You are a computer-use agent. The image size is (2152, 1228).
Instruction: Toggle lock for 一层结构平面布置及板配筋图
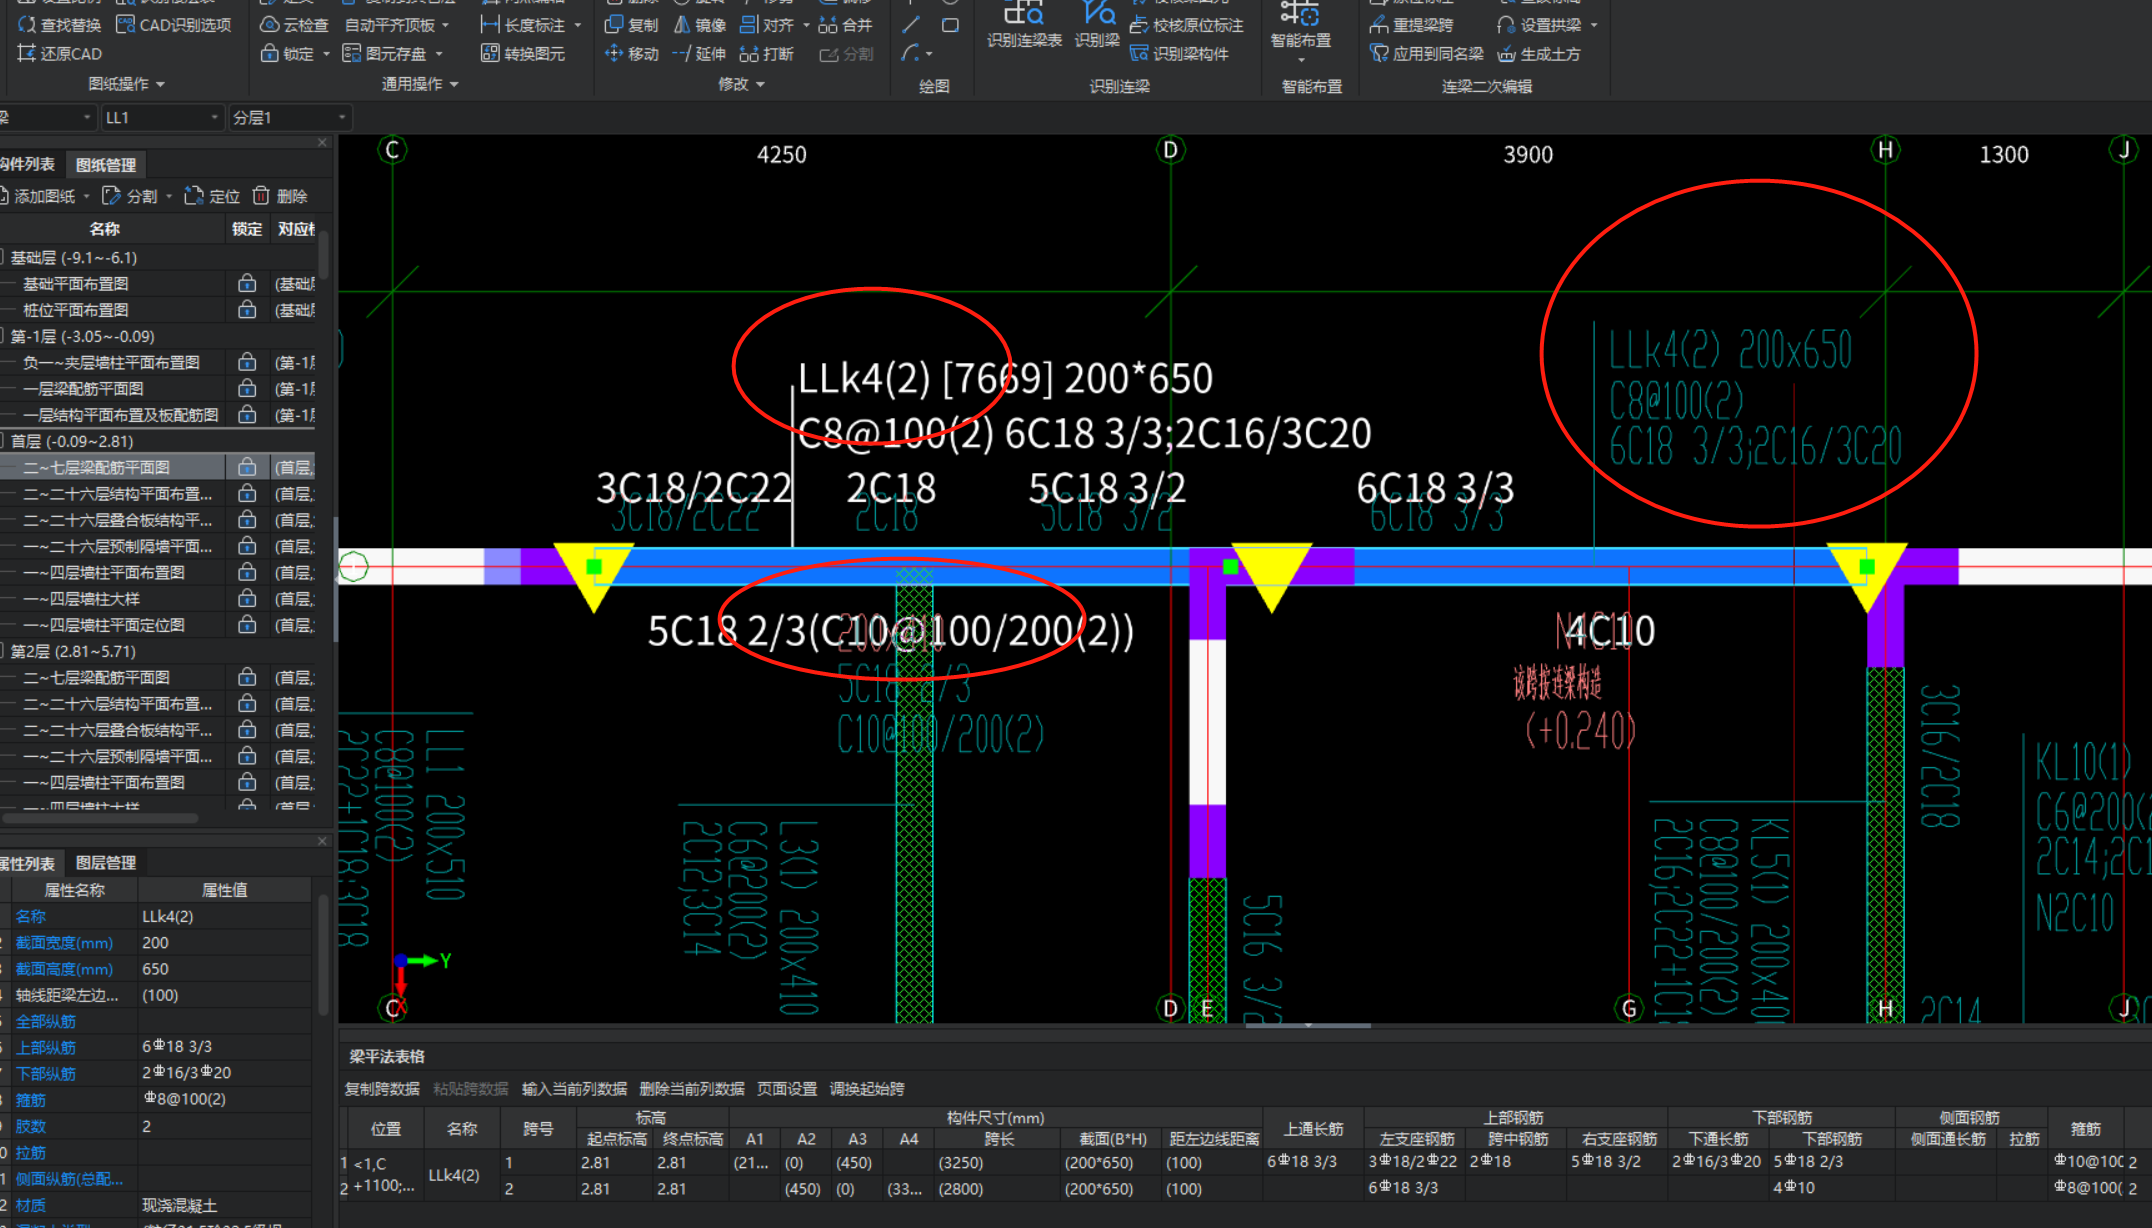click(247, 414)
